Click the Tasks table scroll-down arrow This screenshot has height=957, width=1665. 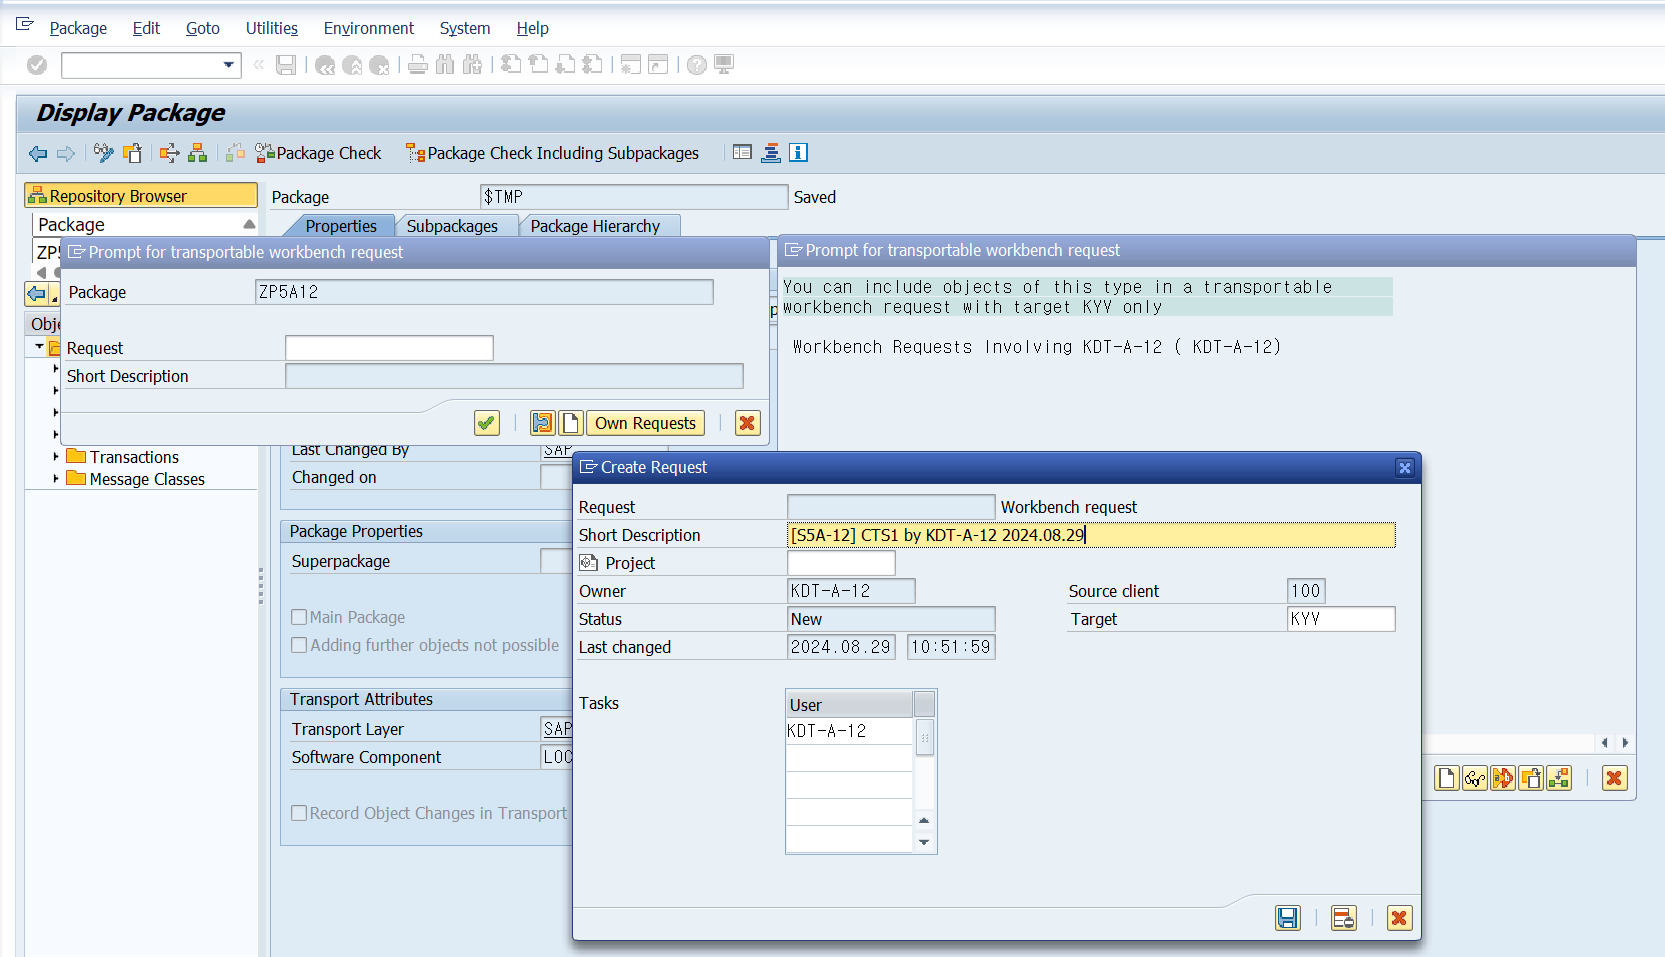pyautogui.click(x=924, y=842)
